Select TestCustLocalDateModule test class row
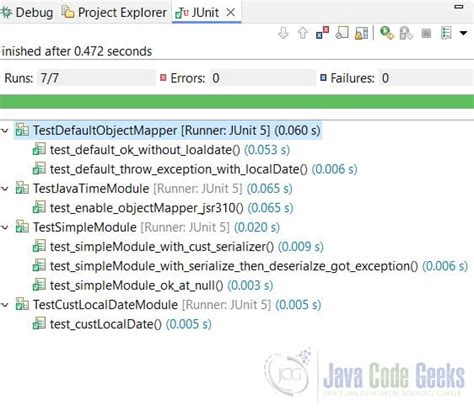 click(168, 304)
